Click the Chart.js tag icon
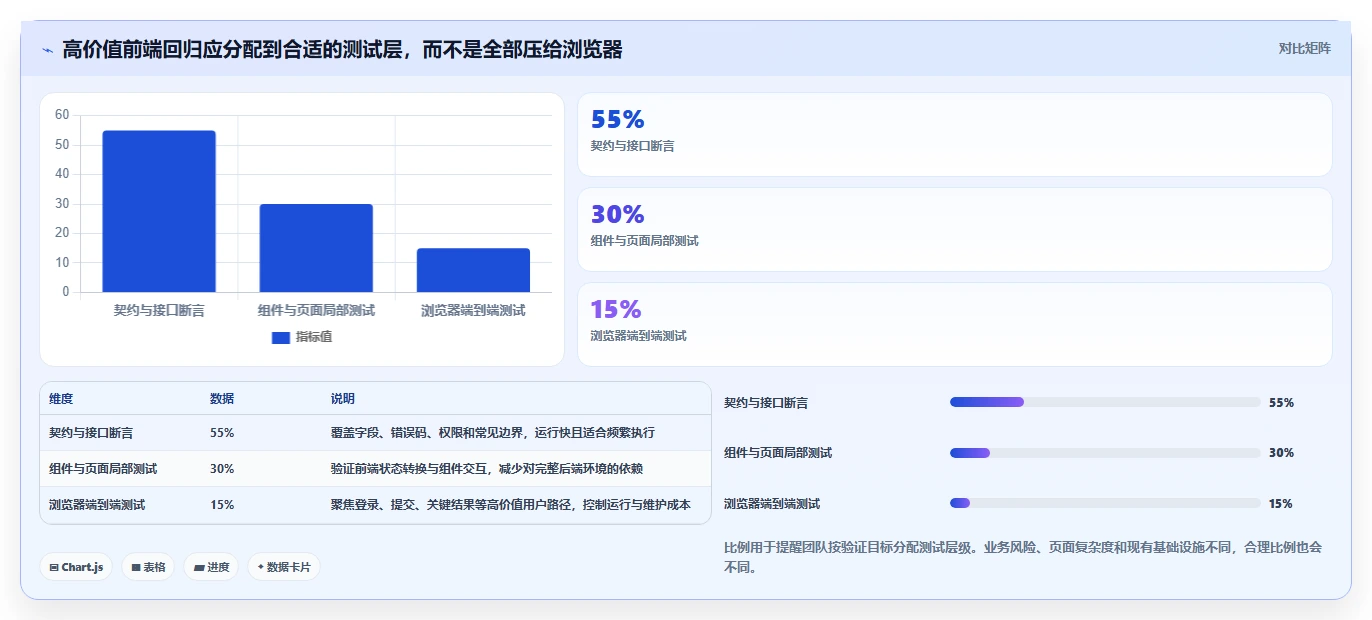Screen dimensions: 1372x620 coord(54,567)
